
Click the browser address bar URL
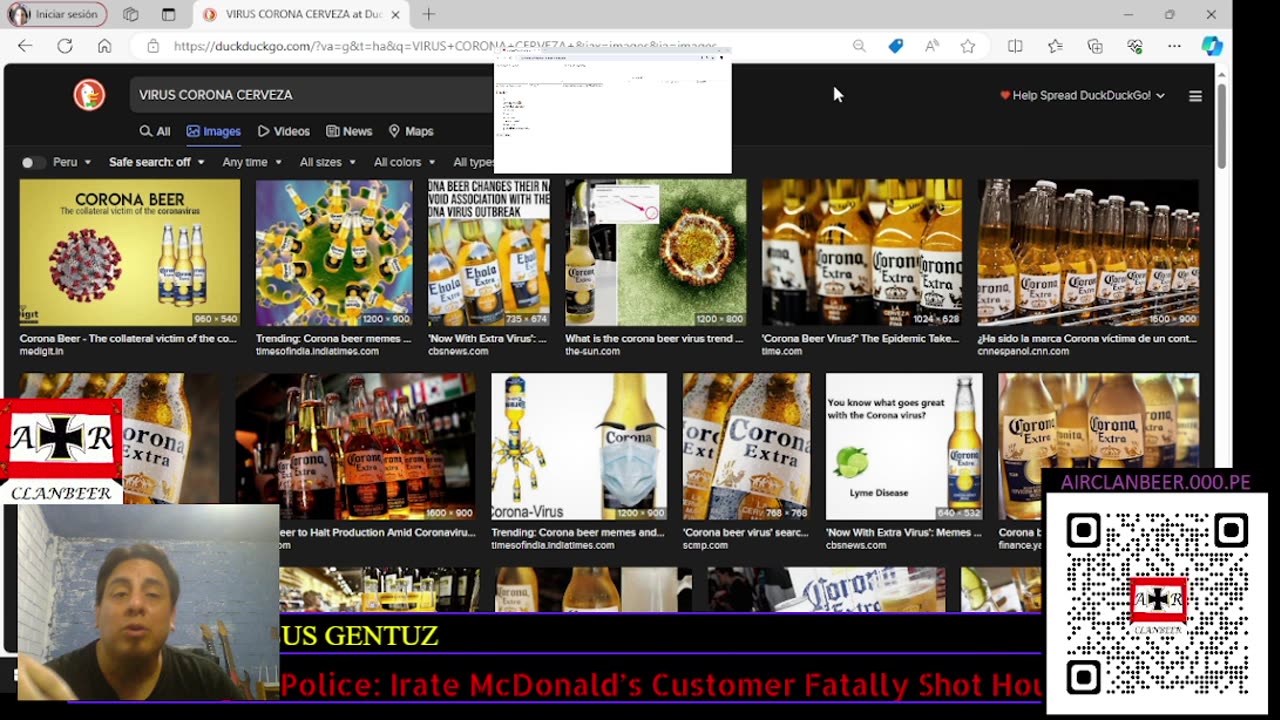(x=444, y=46)
